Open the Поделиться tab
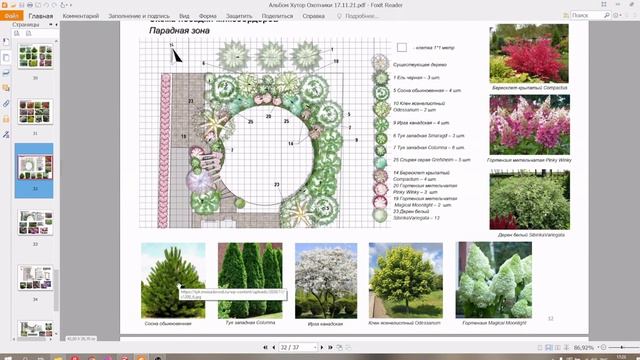Screen dimensions: 640x360 (x=277, y=16)
